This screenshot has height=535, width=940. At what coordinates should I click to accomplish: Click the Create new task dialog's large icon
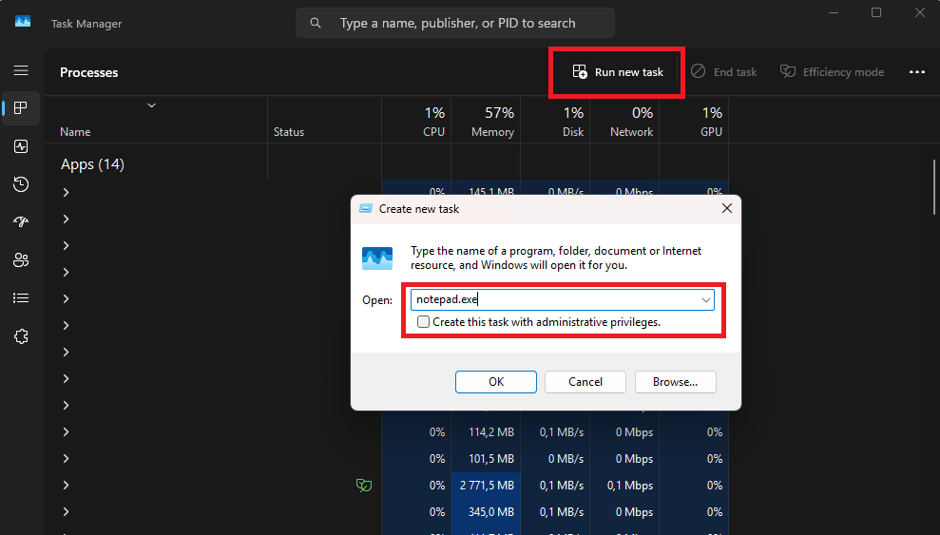coord(377,259)
